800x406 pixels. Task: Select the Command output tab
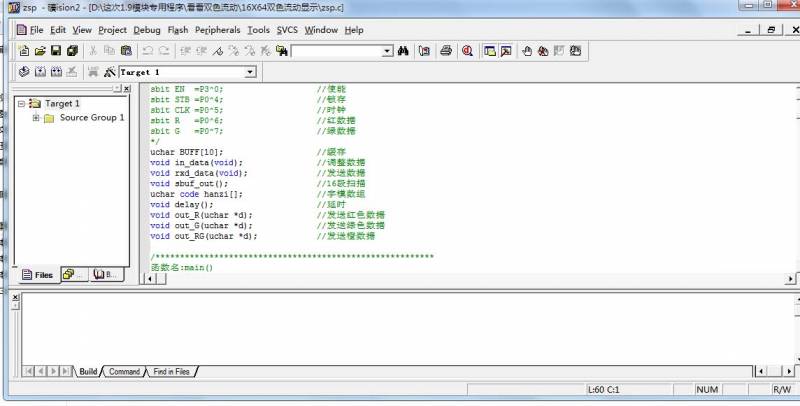(x=124, y=372)
